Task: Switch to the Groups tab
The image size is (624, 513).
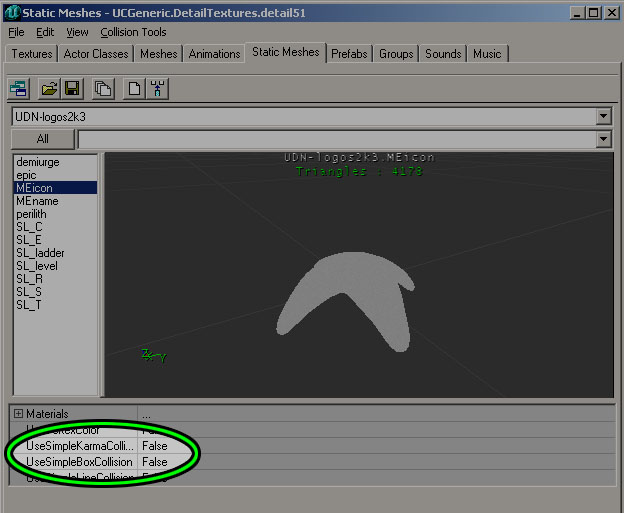Action: pos(396,54)
